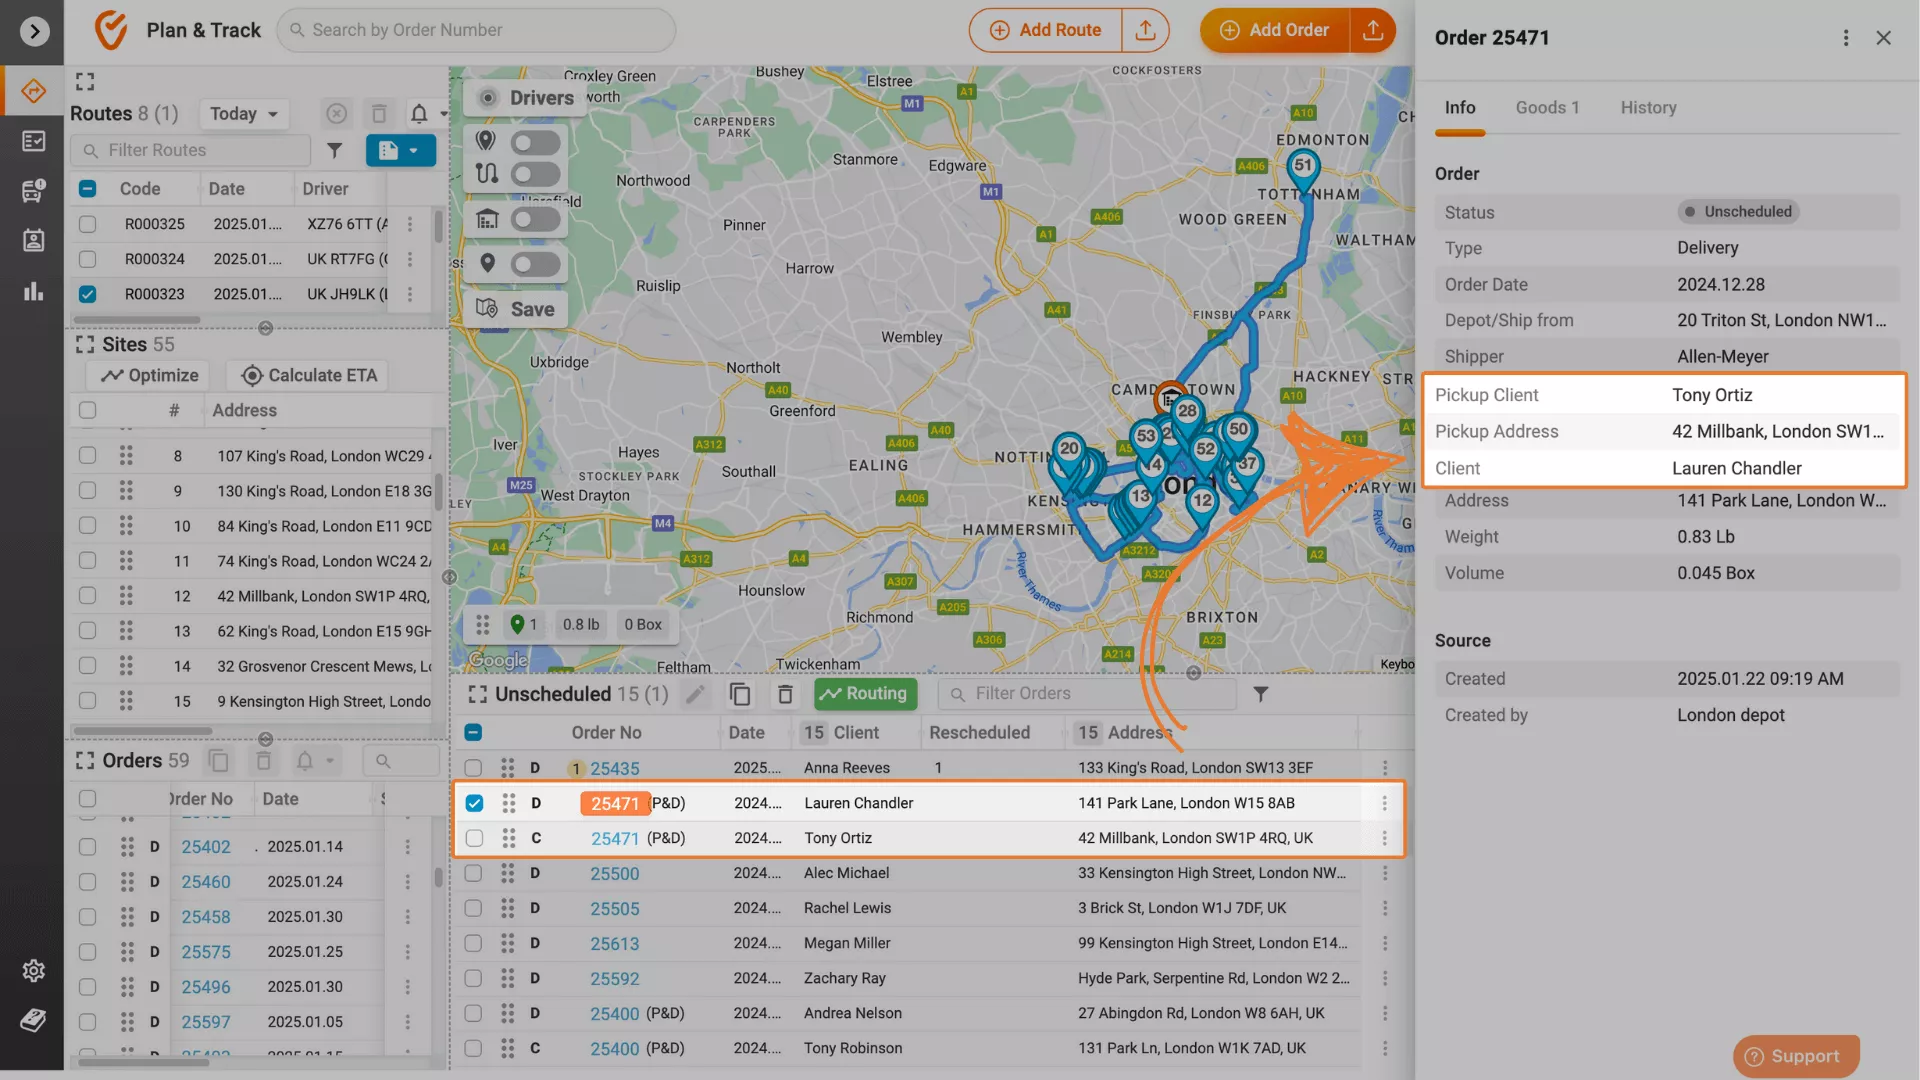
Task: Click the trash icon in Unscheduled toolbar
Action: pyautogui.click(x=785, y=694)
